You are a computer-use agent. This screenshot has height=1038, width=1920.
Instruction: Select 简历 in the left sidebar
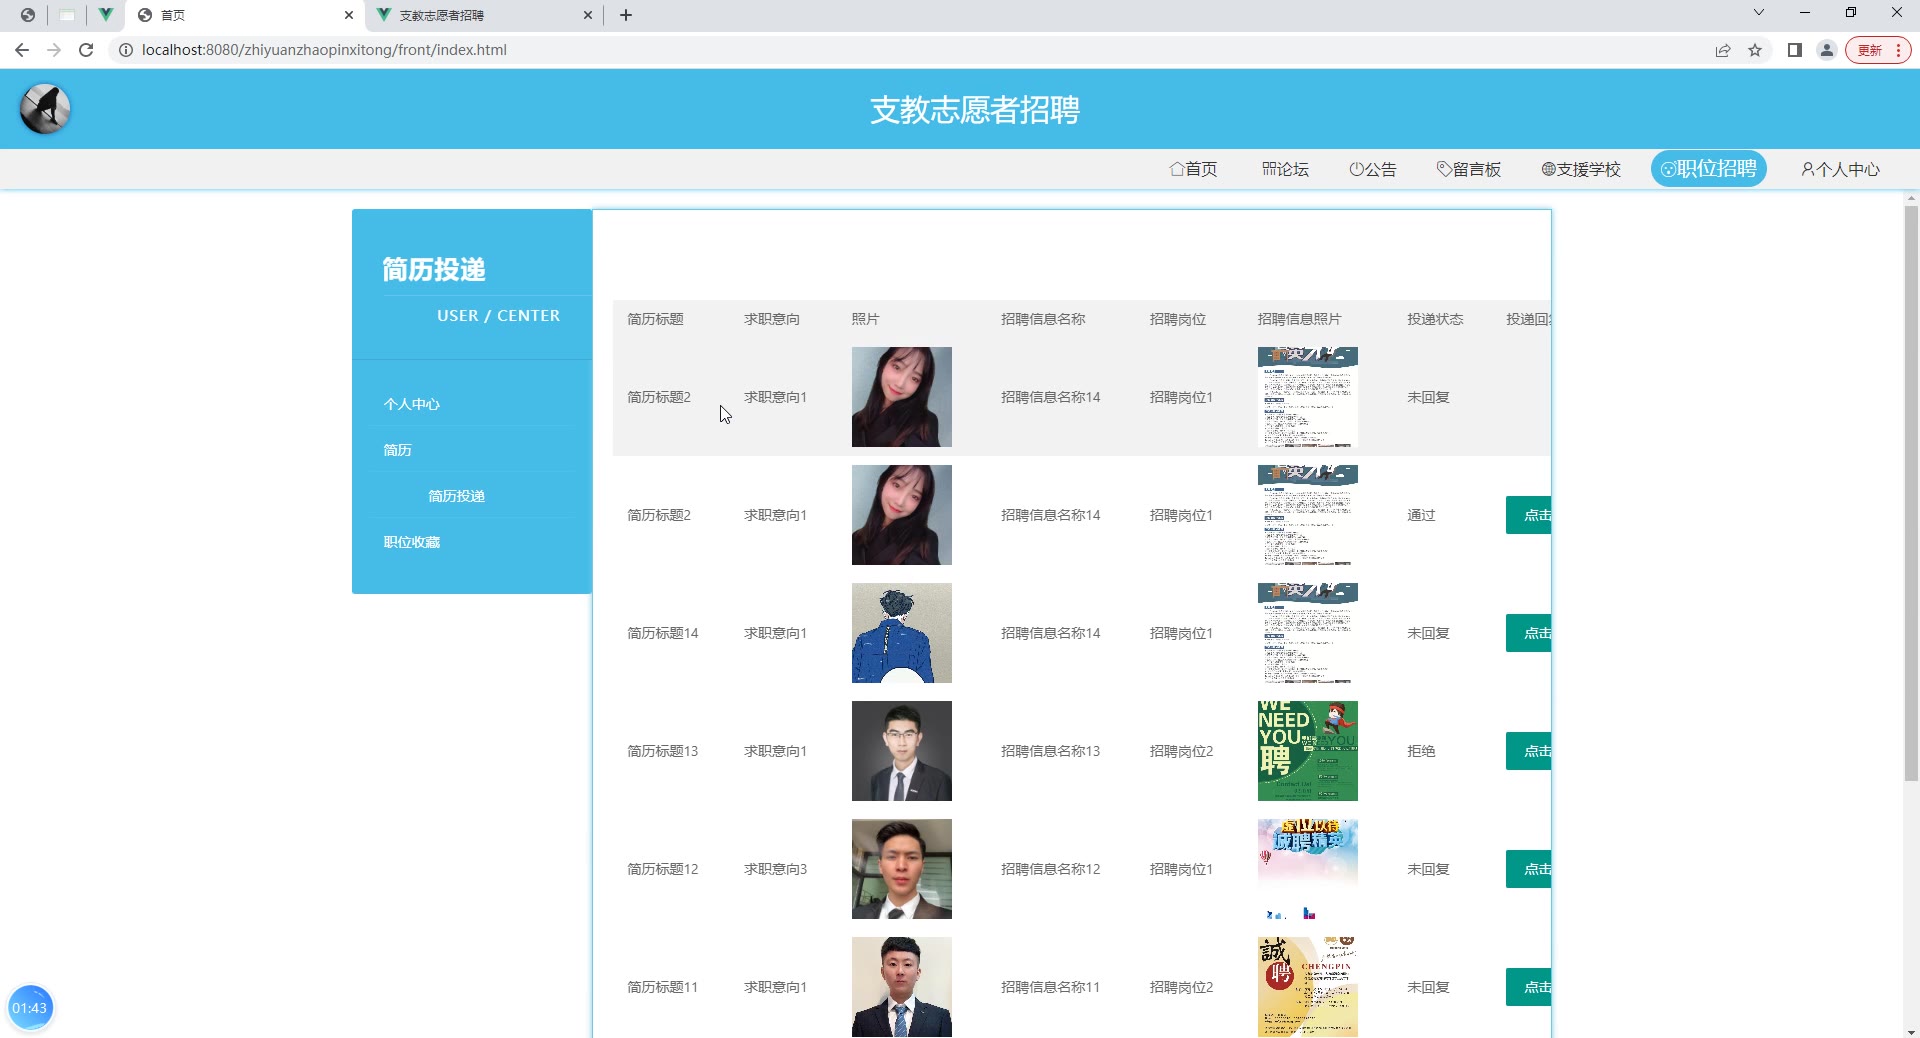point(398,450)
